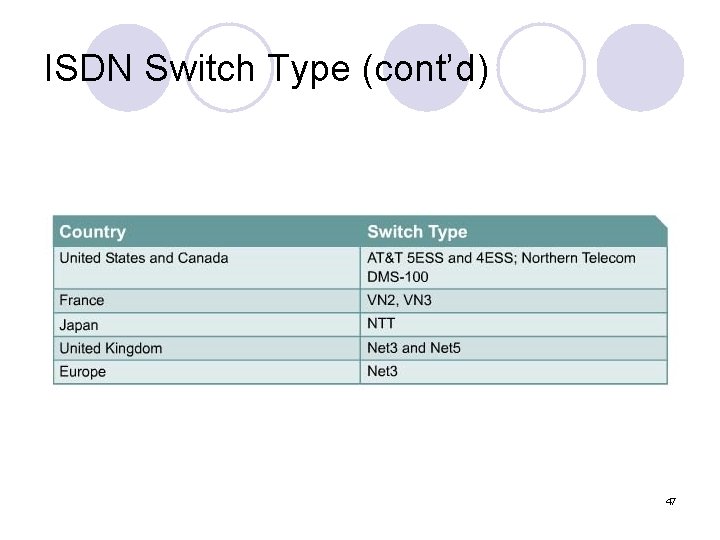Click the middle filled lavender circle
Screen dimensions: 720x540
[427, 67]
